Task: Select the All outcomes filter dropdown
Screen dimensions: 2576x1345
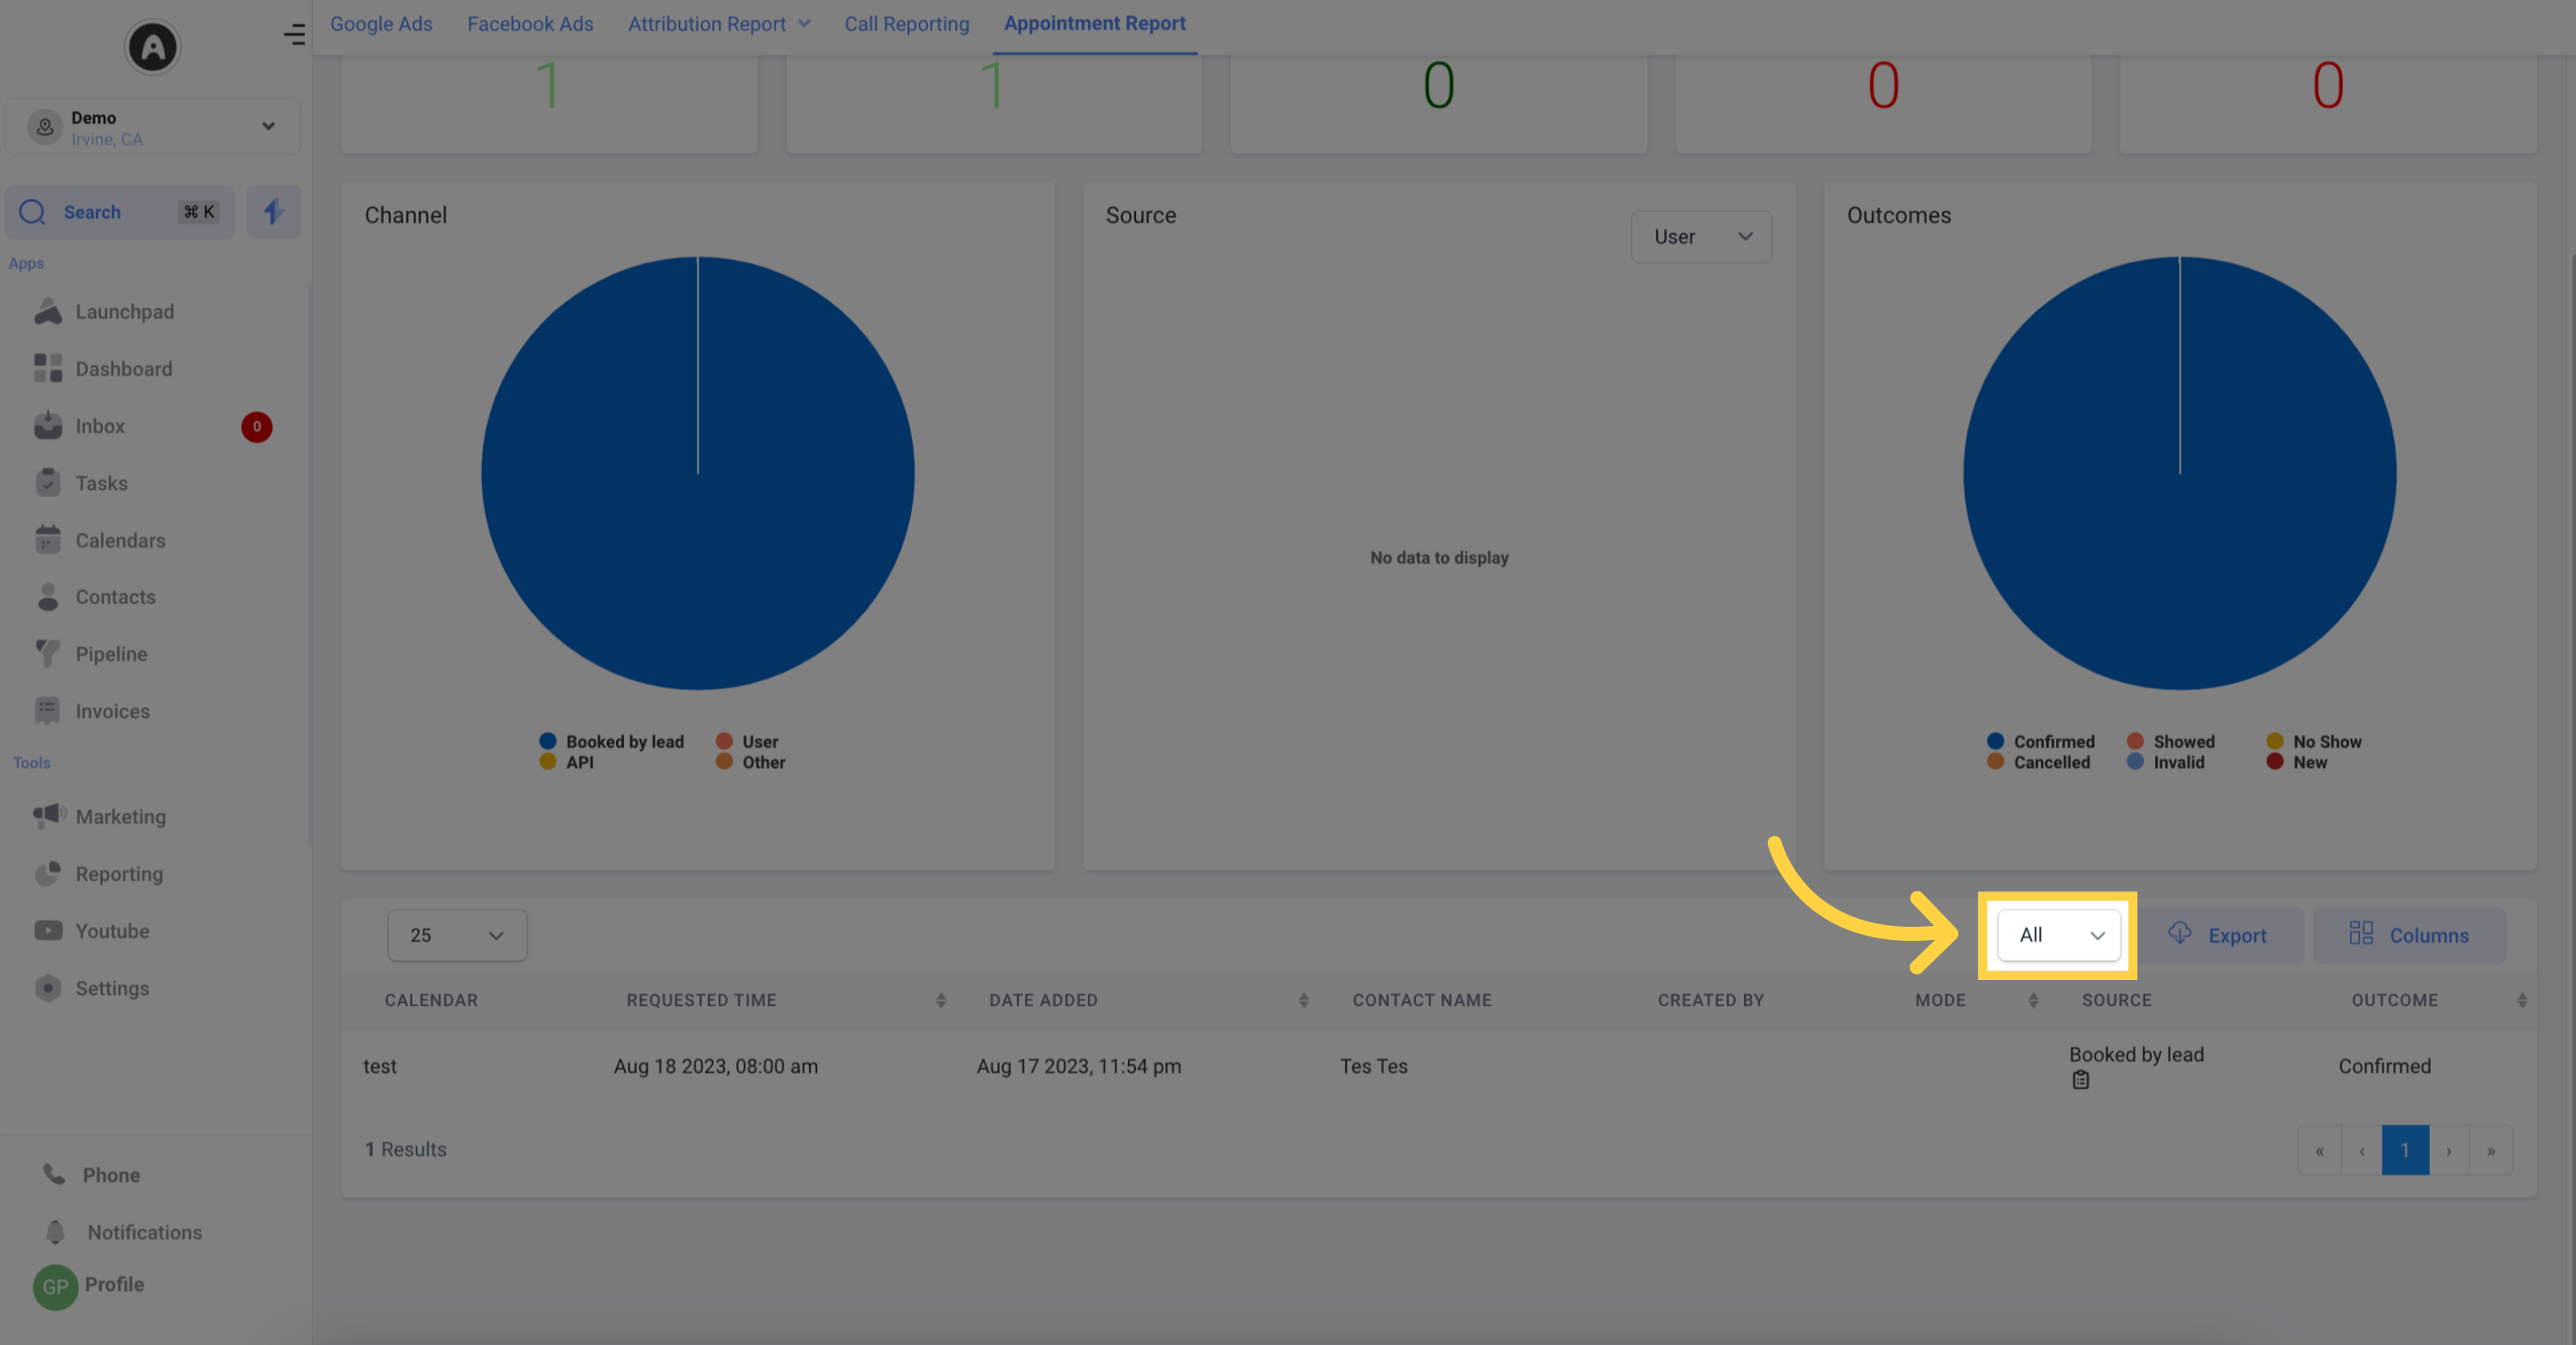Action: tap(2058, 935)
